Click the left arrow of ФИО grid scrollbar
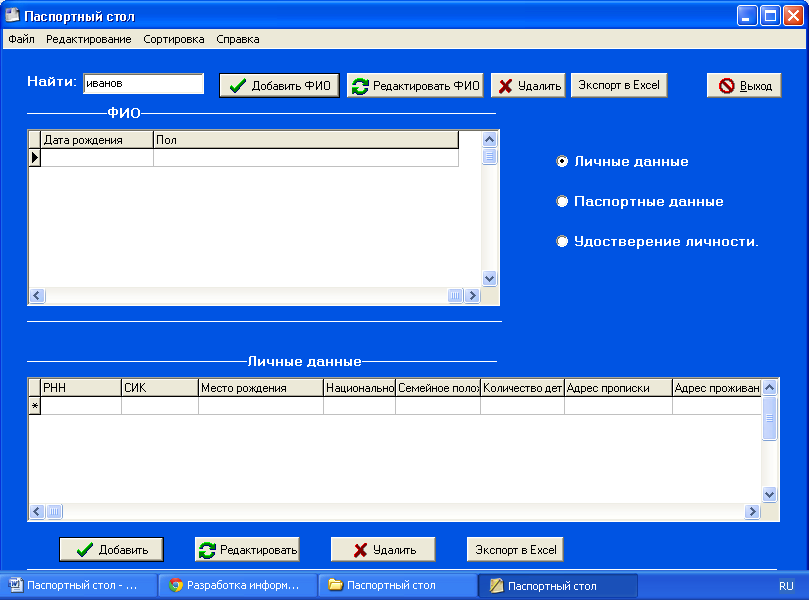Screen dimensions: 809x600 tap(37, 296)
